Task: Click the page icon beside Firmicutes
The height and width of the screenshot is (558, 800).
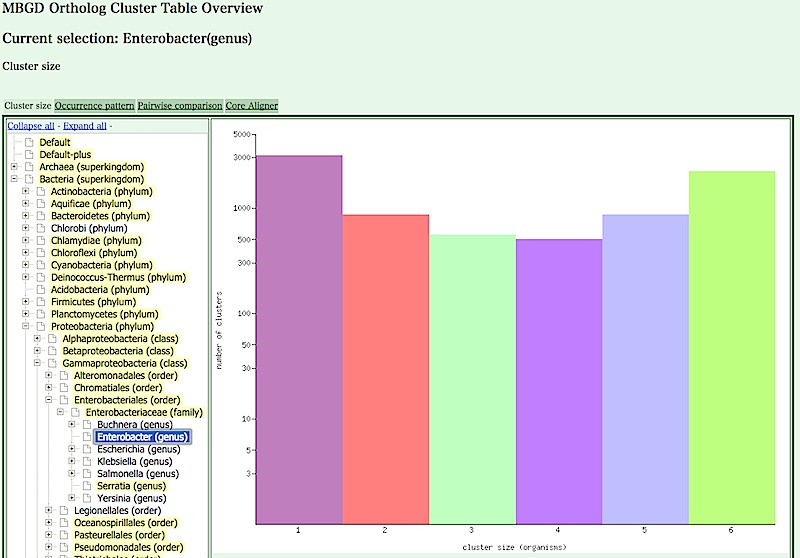Action: coord(40,301)
